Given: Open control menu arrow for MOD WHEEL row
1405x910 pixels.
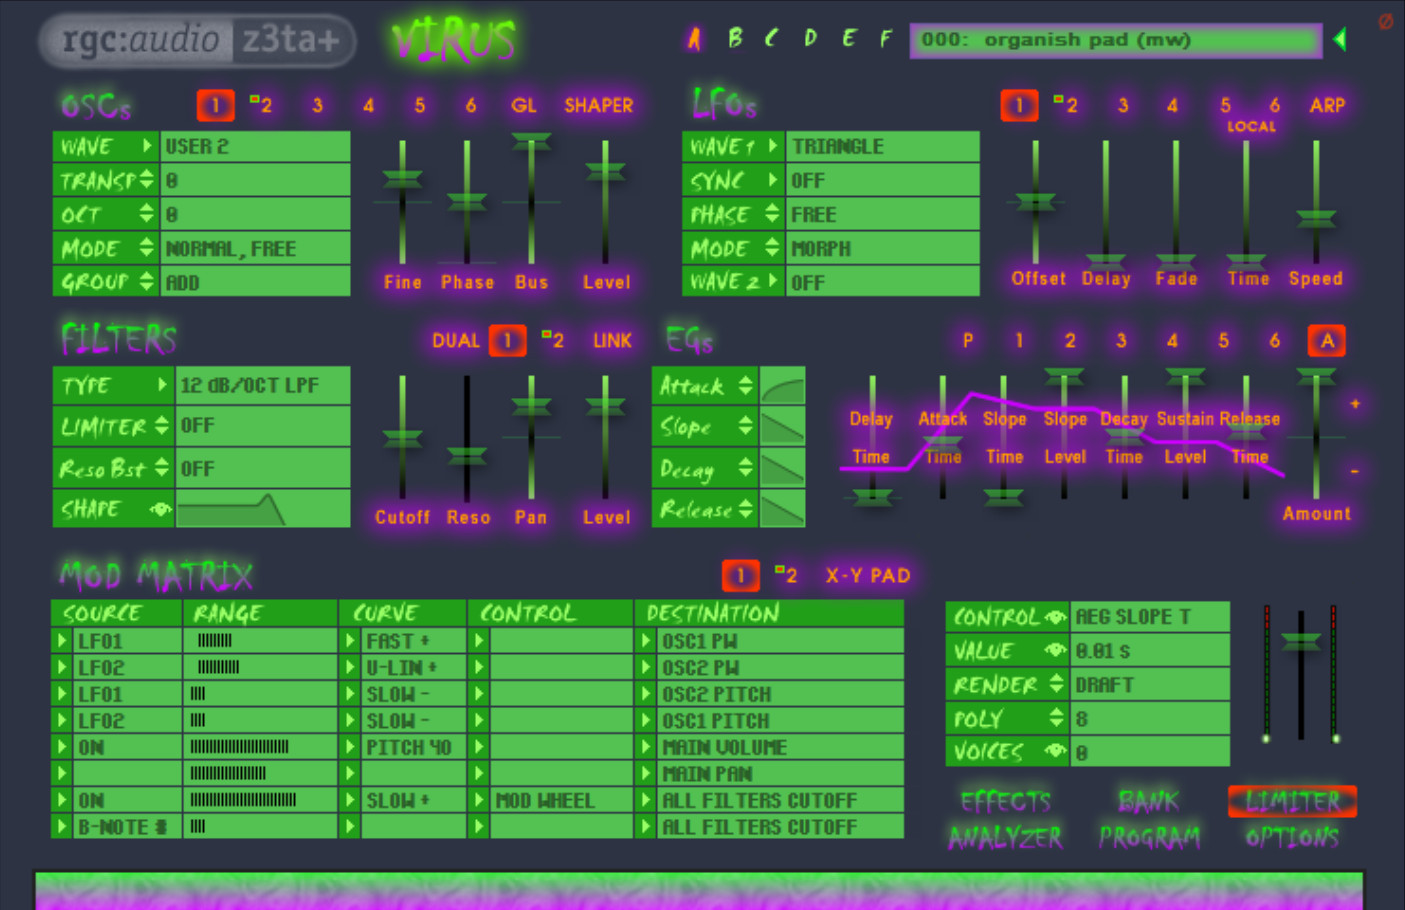Looking at the screenshot, I should click(479, 800).
